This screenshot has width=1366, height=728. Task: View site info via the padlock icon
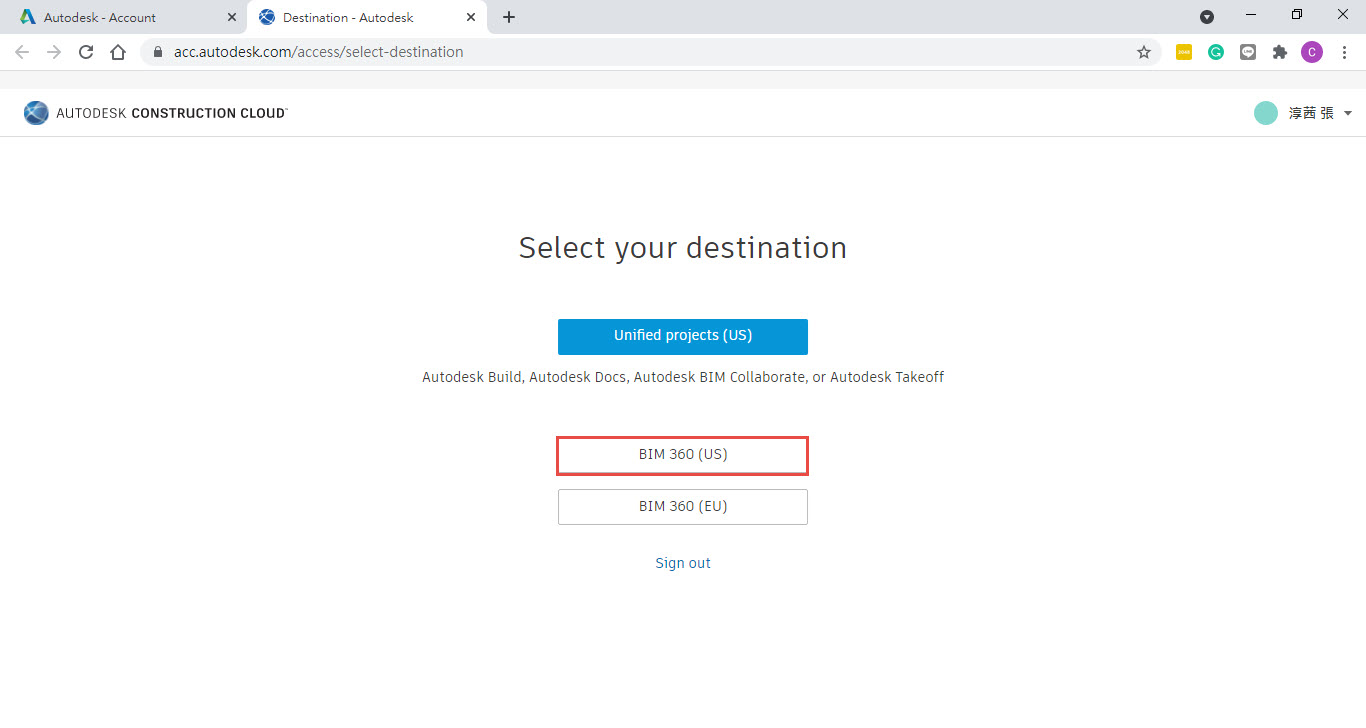point(158,52)
